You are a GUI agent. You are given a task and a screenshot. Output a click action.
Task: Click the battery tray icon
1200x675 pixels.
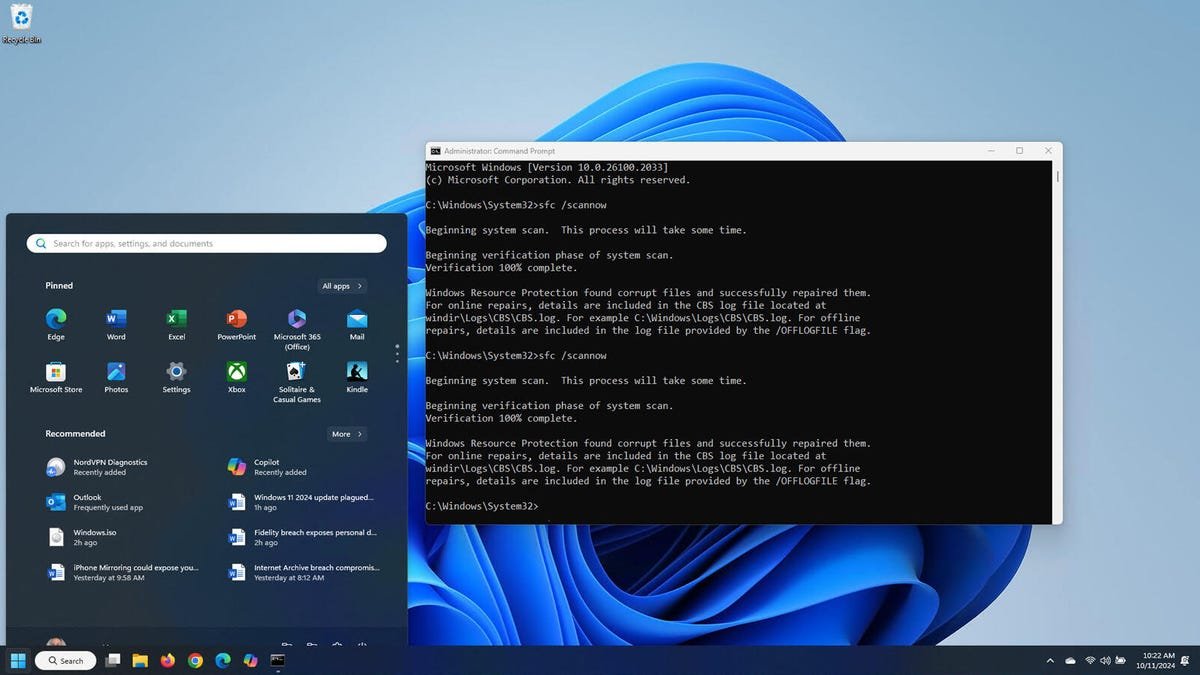pos(1119,661)
